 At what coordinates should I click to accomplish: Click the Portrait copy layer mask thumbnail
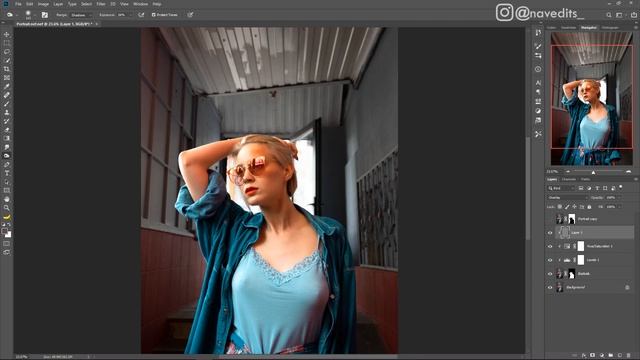571,219
